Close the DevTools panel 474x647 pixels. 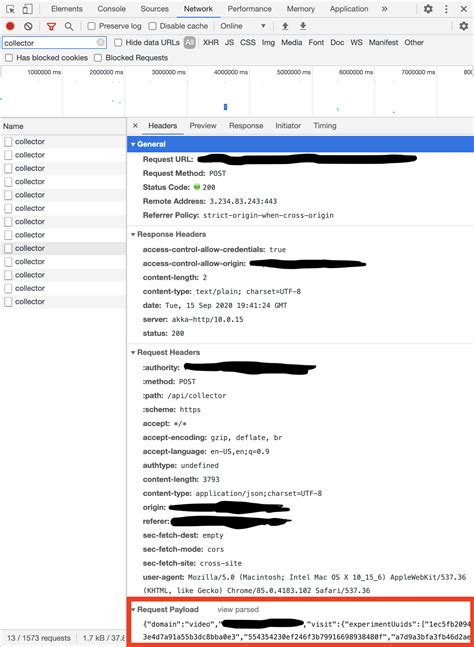coord(464,9)
